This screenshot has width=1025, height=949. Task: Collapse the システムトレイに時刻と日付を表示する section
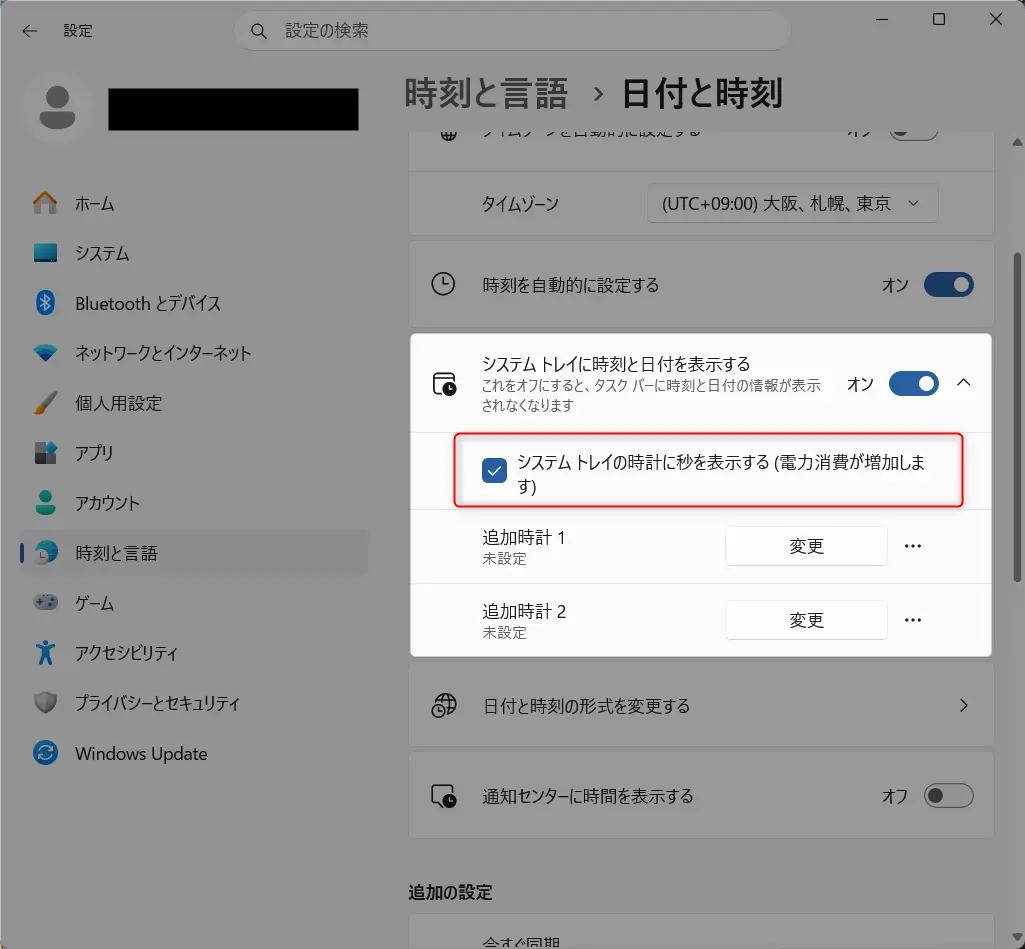point(963,383)
